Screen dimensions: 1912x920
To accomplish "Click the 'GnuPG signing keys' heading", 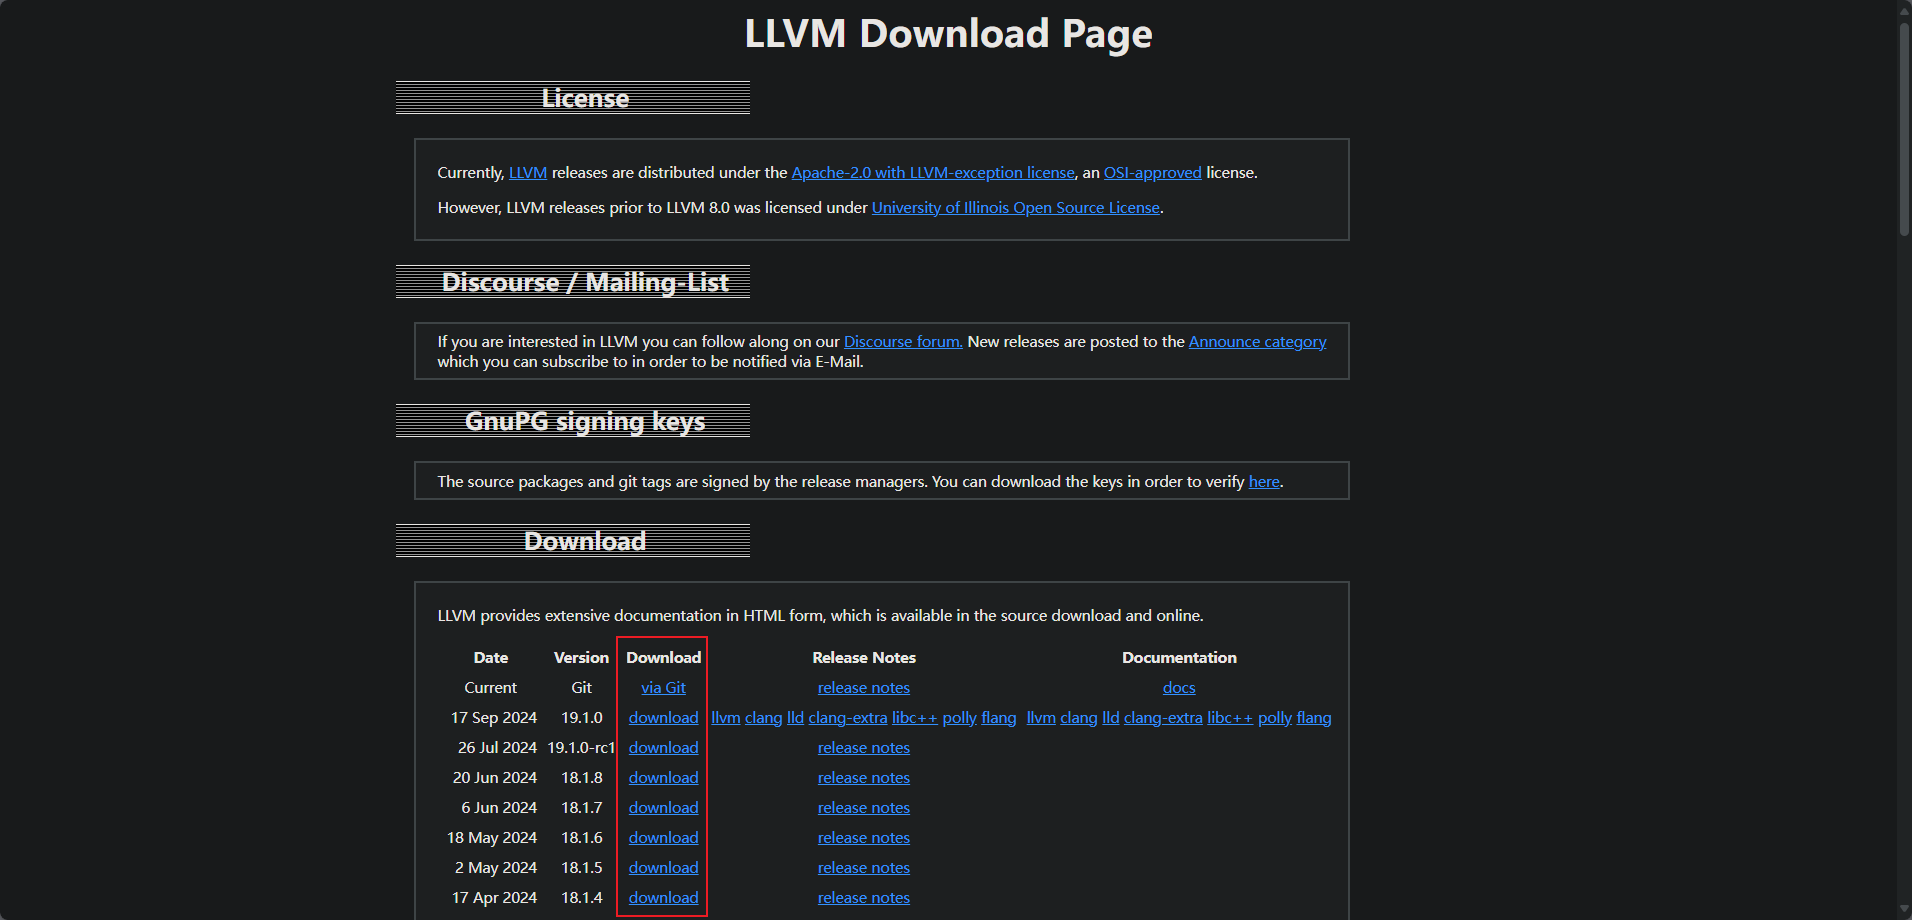I will (x=585, y=421).
